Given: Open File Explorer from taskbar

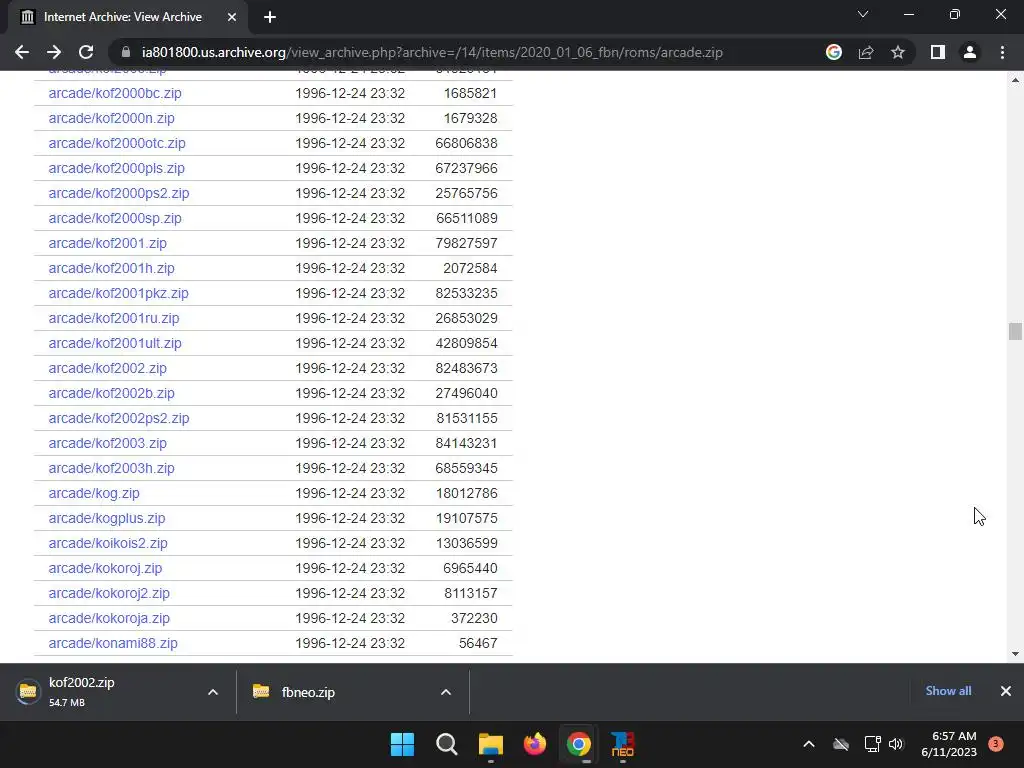Looking at the screenshot, I should pyautogui.click(x=490, y=744).
